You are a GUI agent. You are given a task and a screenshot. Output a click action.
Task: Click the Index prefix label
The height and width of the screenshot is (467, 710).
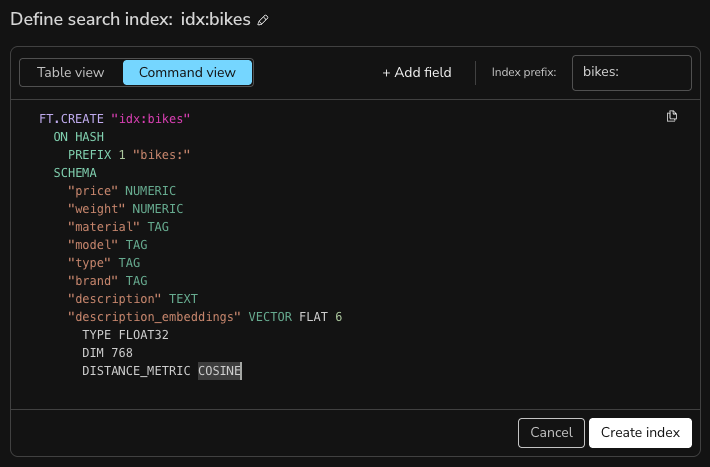524,72
